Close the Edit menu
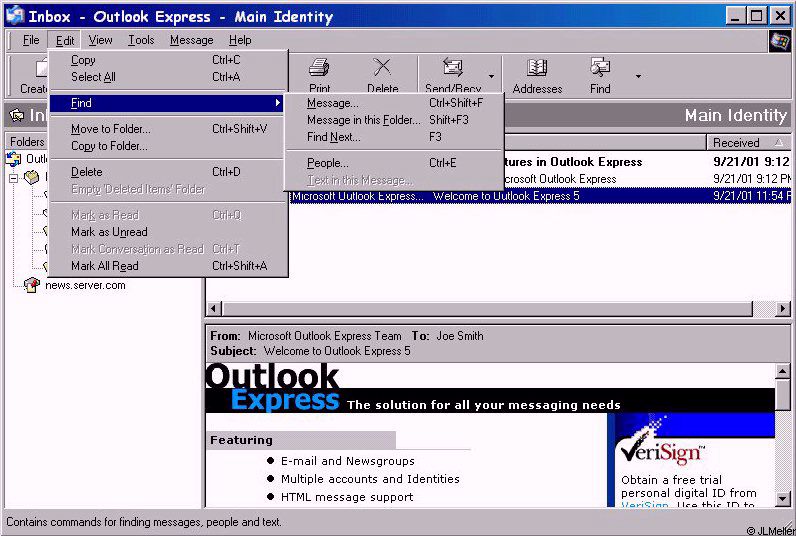This screenshot has height=536, width=796. pyautogui.click(x=65, y=40)
